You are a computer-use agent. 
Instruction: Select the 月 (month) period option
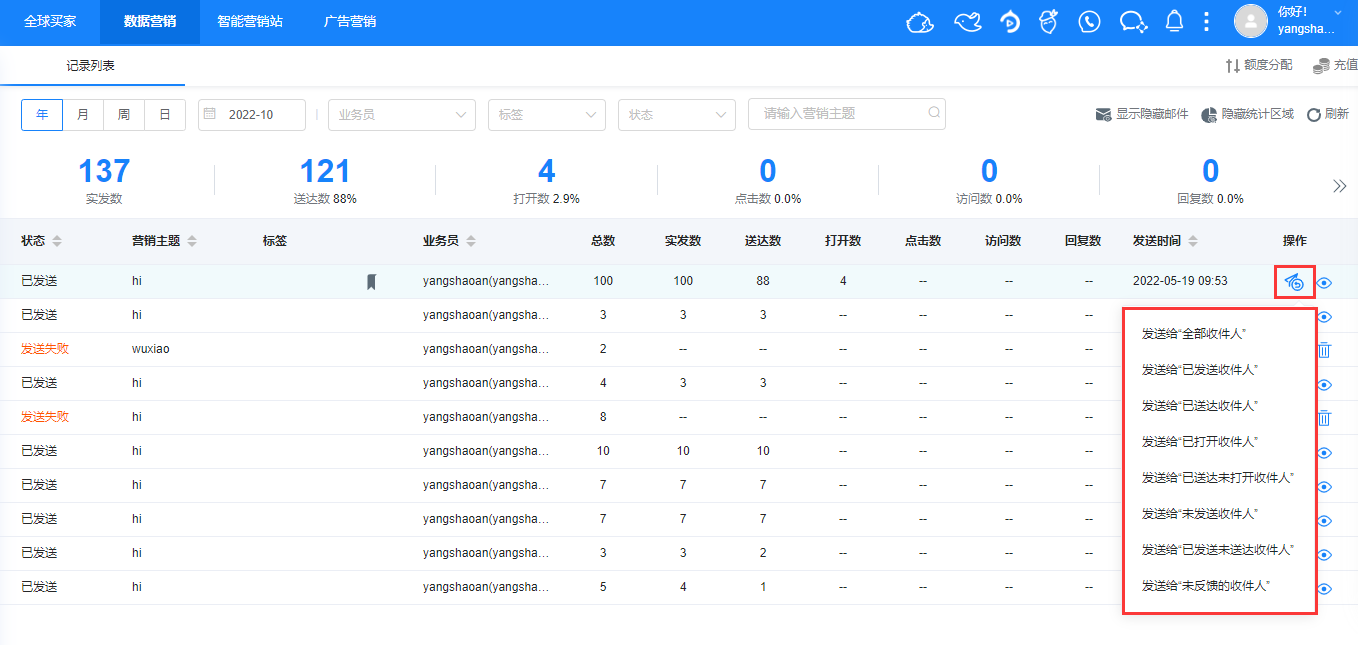tap(83, 115)
